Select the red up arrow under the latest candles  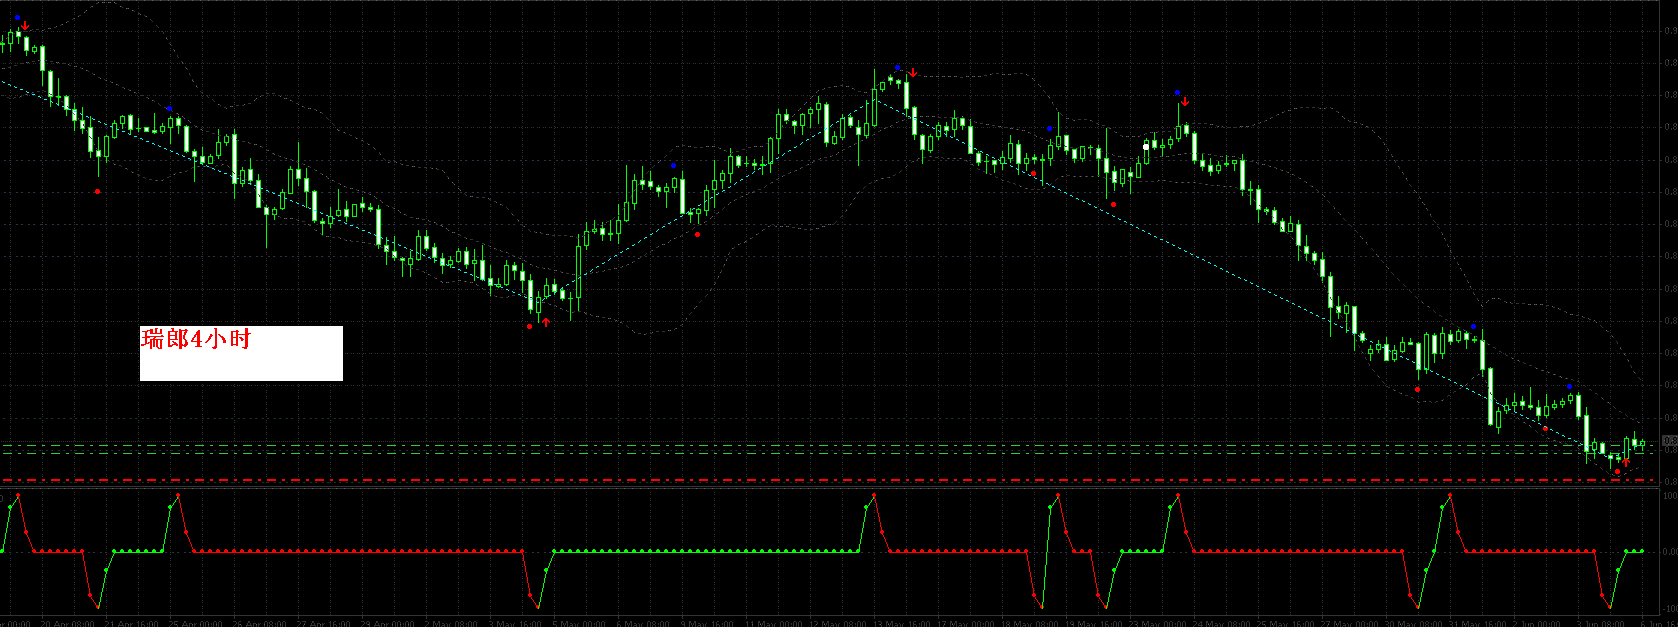(x=1626, y=462)
